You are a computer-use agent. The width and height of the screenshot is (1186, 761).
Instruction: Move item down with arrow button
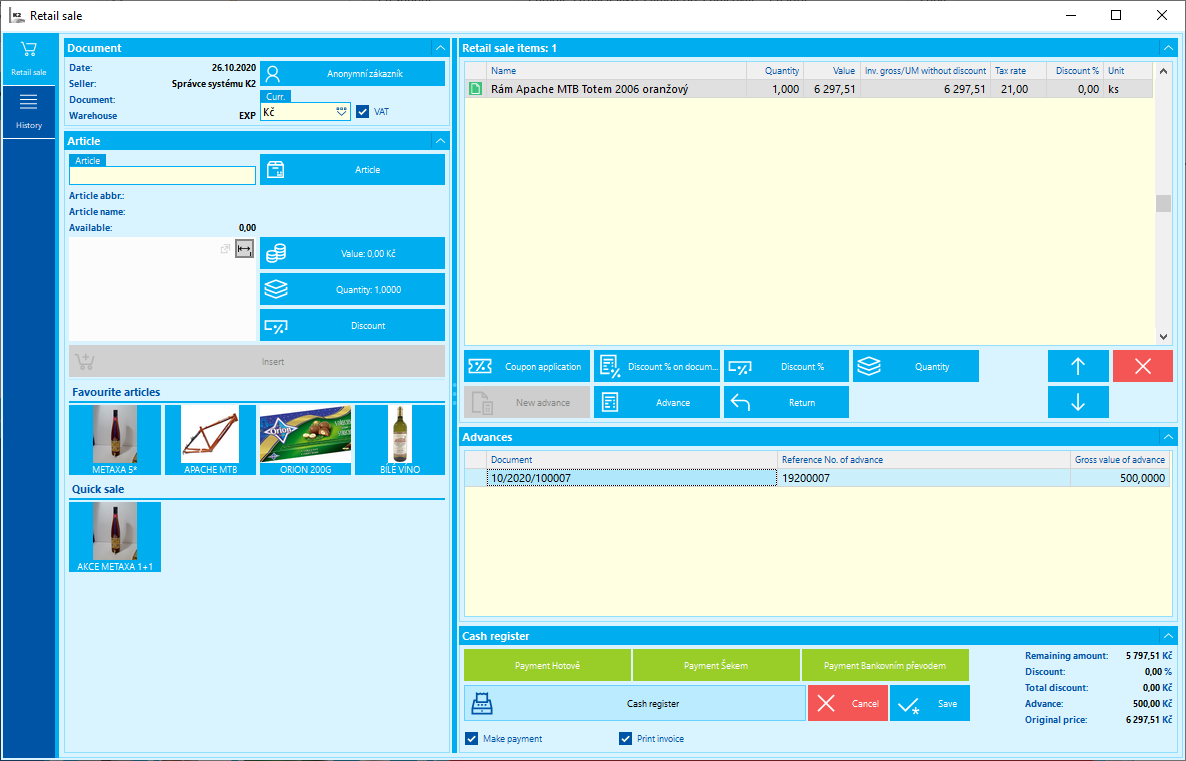coord(1078,402)
